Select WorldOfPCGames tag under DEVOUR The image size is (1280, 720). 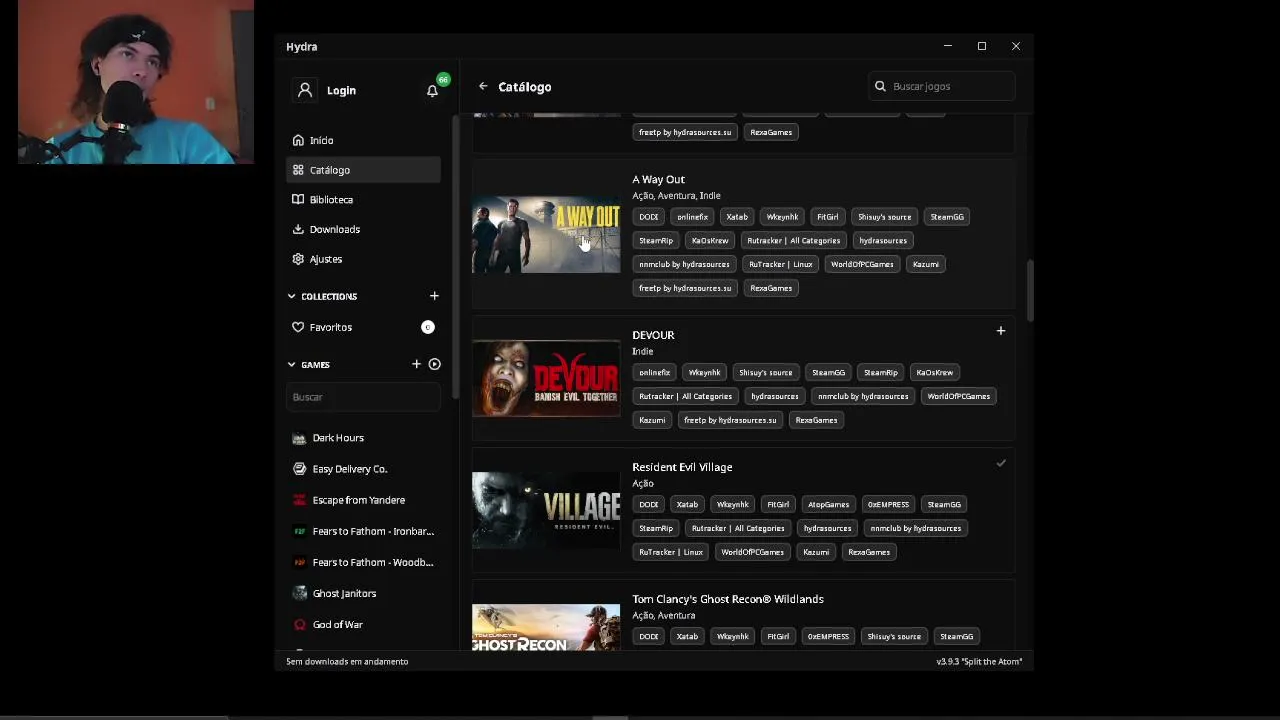point(958,397)
